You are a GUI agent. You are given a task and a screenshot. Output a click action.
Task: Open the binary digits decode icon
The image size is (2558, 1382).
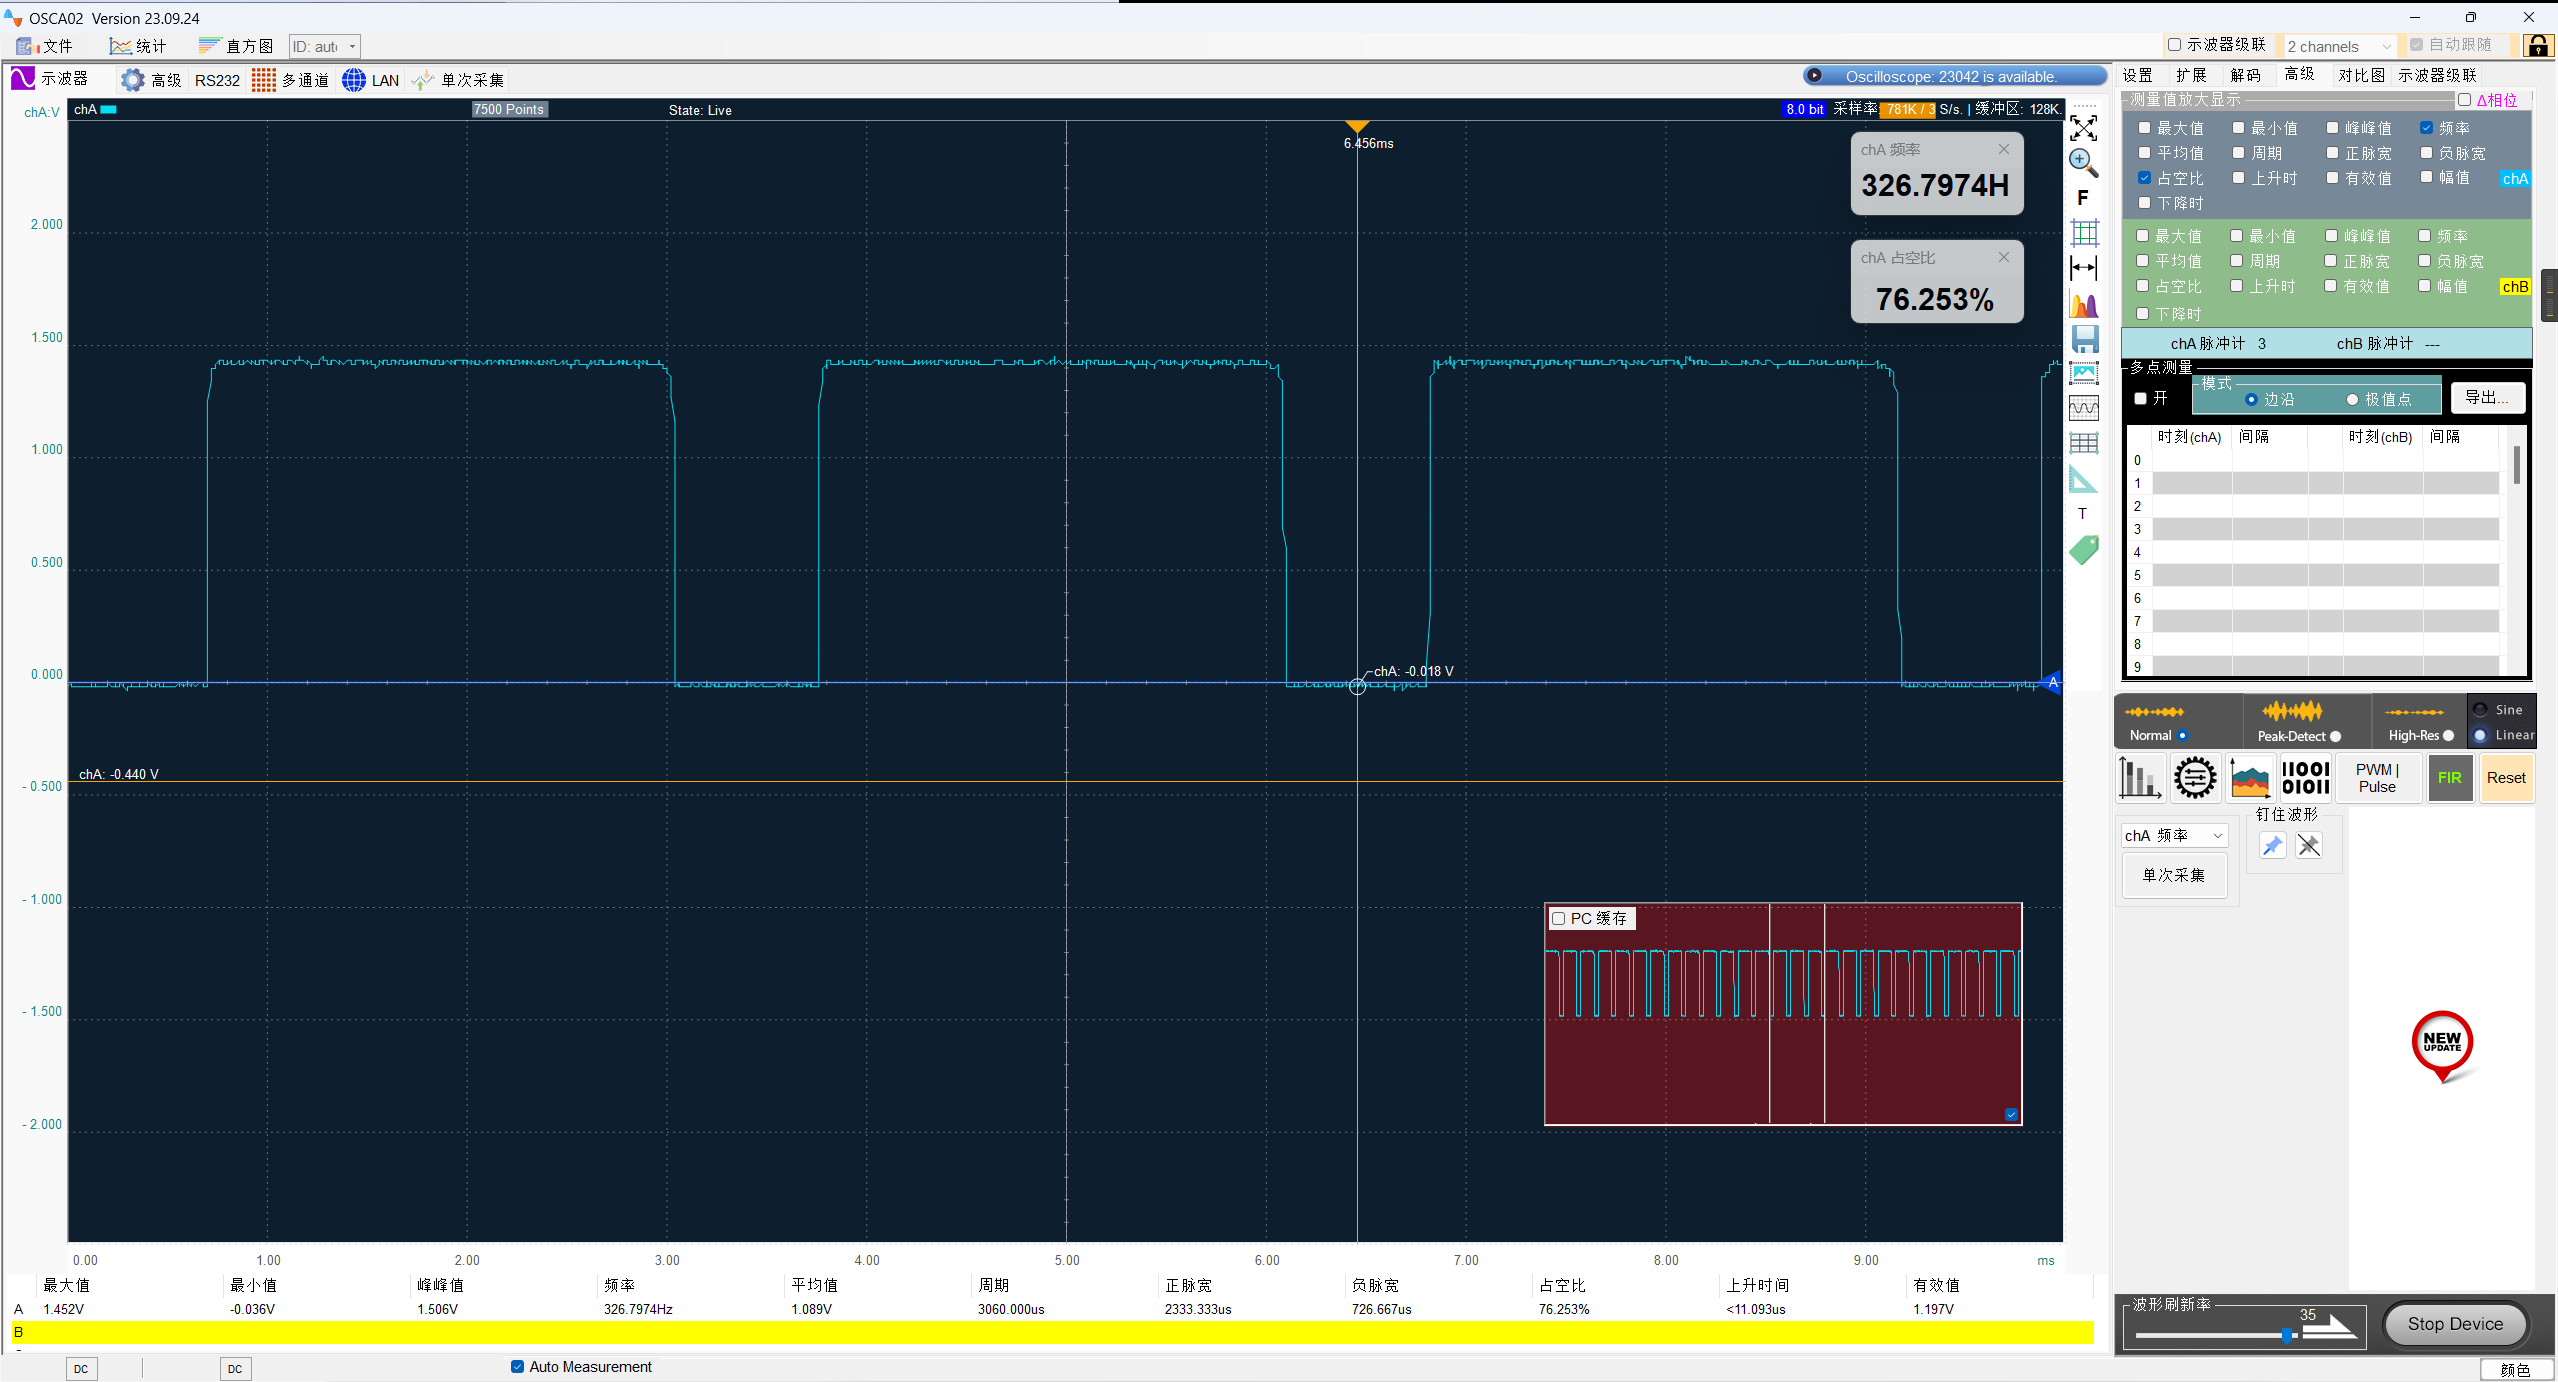2306,777
